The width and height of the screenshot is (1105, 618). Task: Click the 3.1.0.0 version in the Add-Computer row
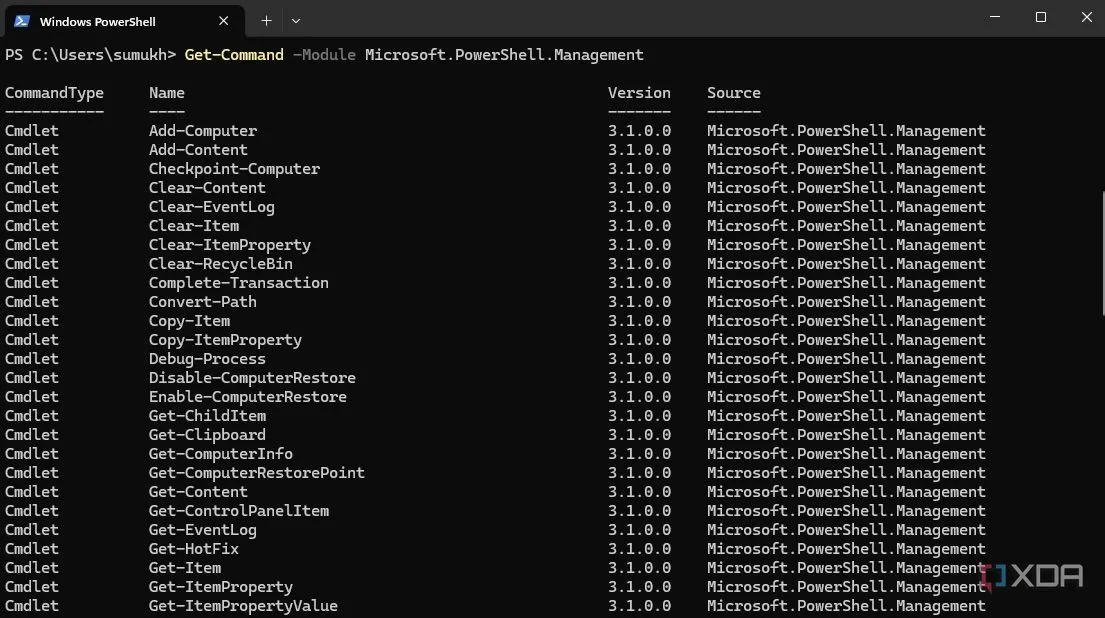pos(639,131)
